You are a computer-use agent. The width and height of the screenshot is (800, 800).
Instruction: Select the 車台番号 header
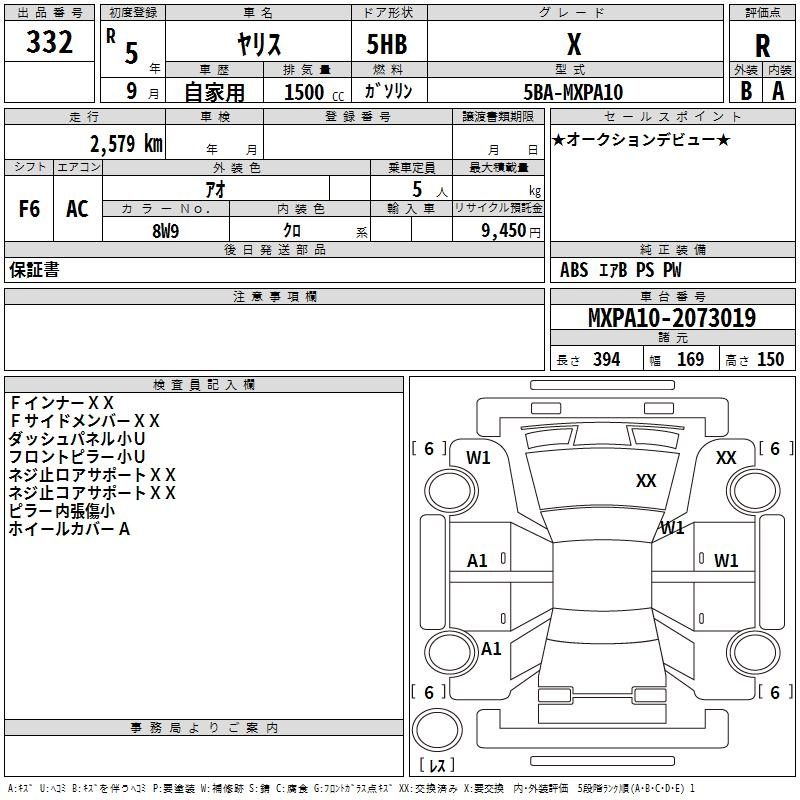click(672, 296)
